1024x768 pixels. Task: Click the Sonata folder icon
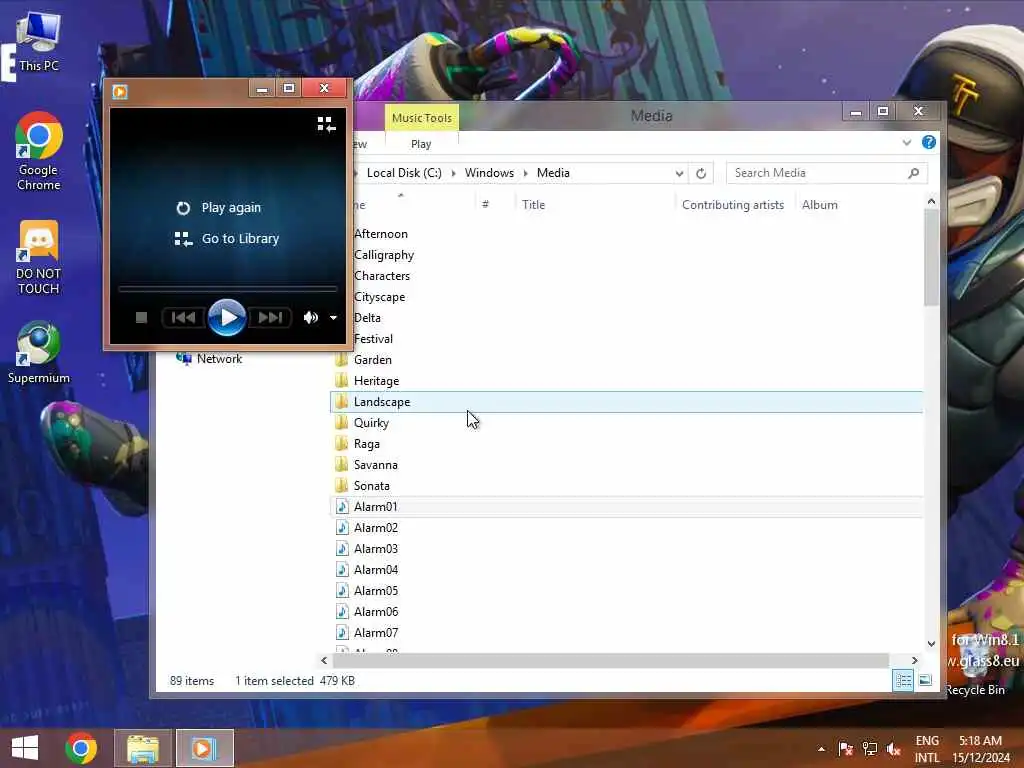(342, 485)
